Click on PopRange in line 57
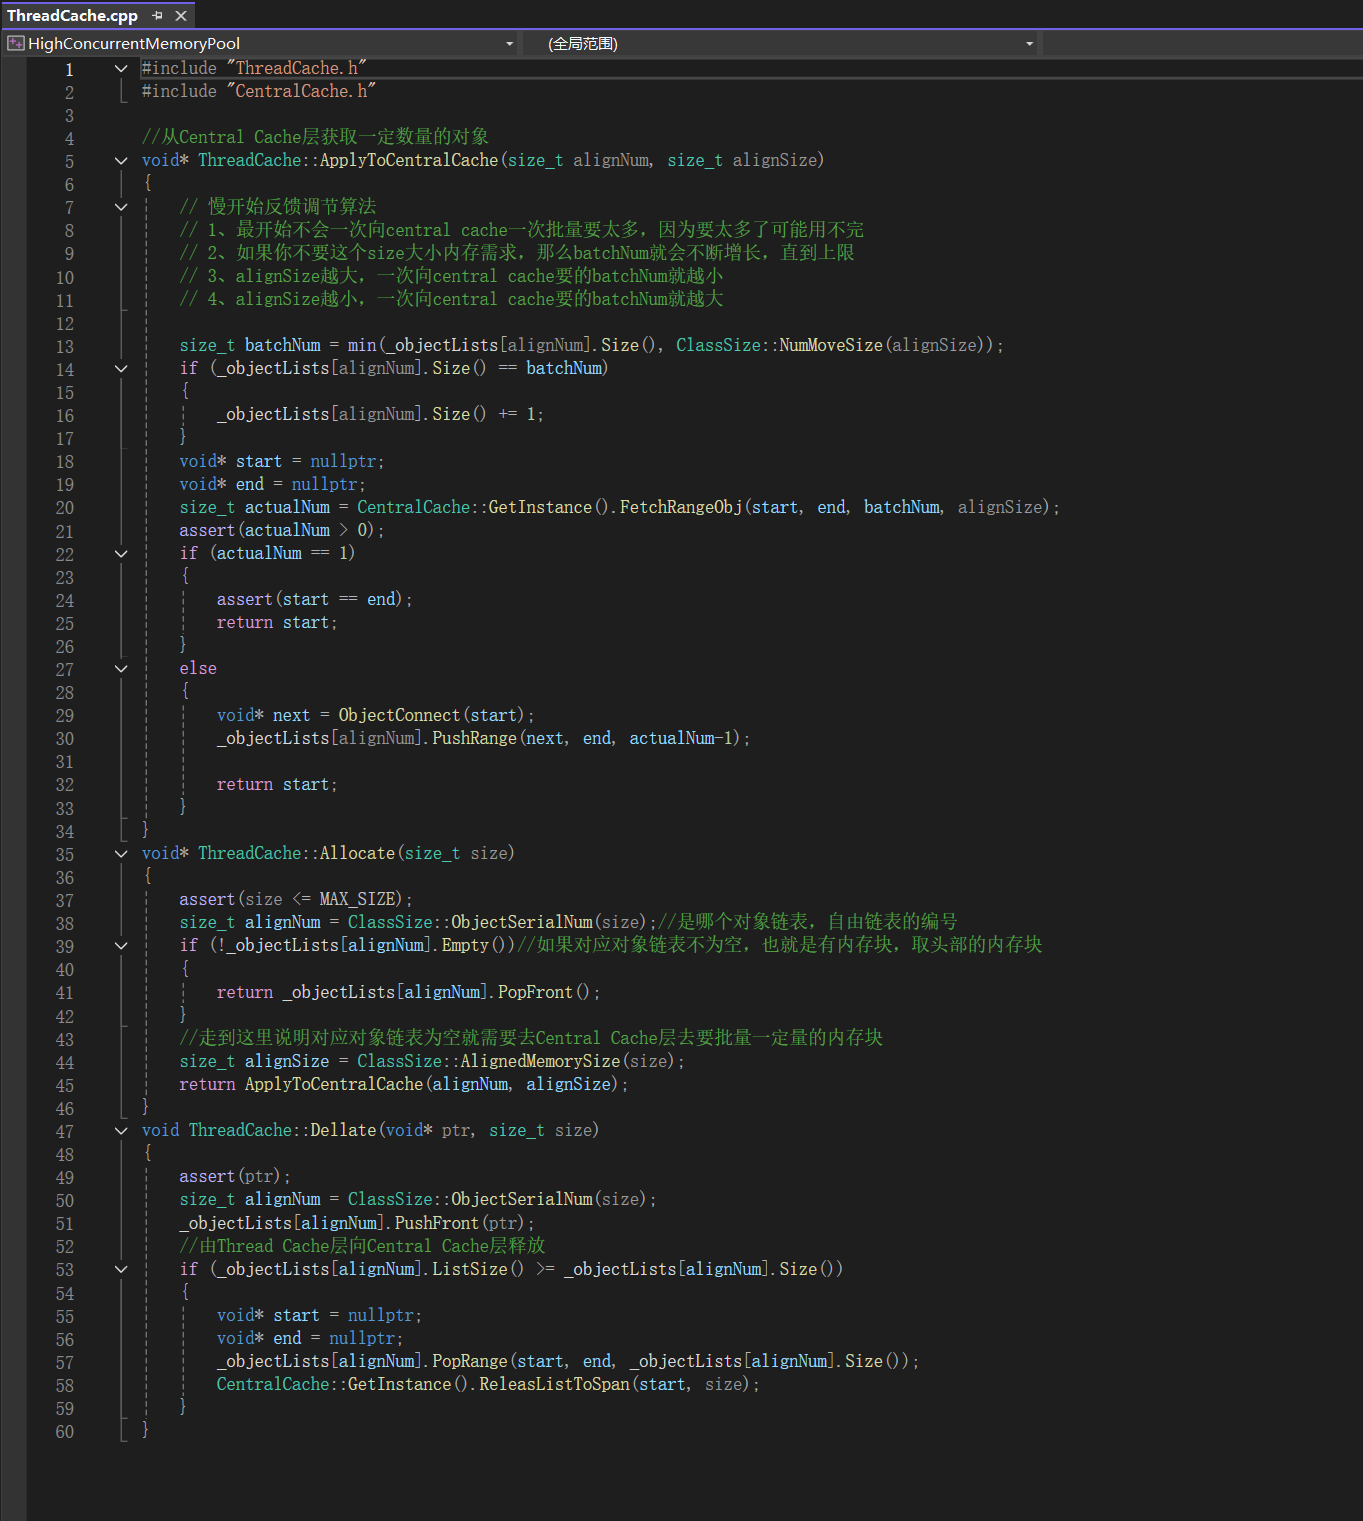Viewport: 1363px width, 1521px height. coord(470,1361)
